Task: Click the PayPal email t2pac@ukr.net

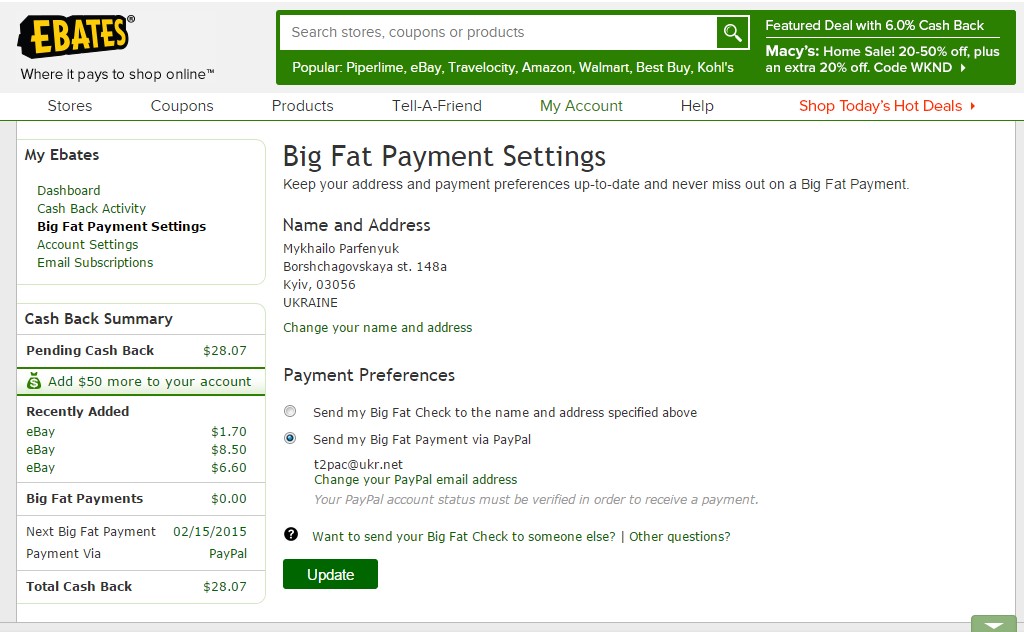Action: point(359,465)
